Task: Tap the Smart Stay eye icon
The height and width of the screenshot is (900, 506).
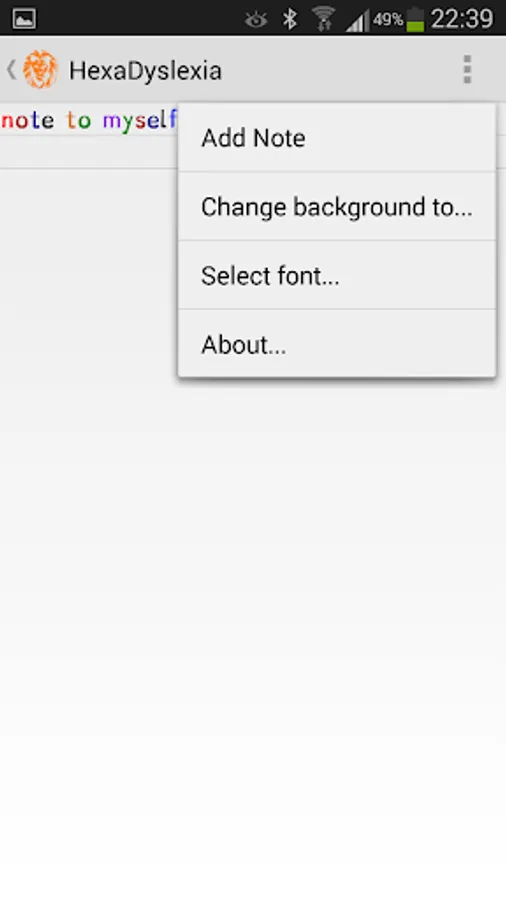Action: pyautogui.click(x=256, y=20)
